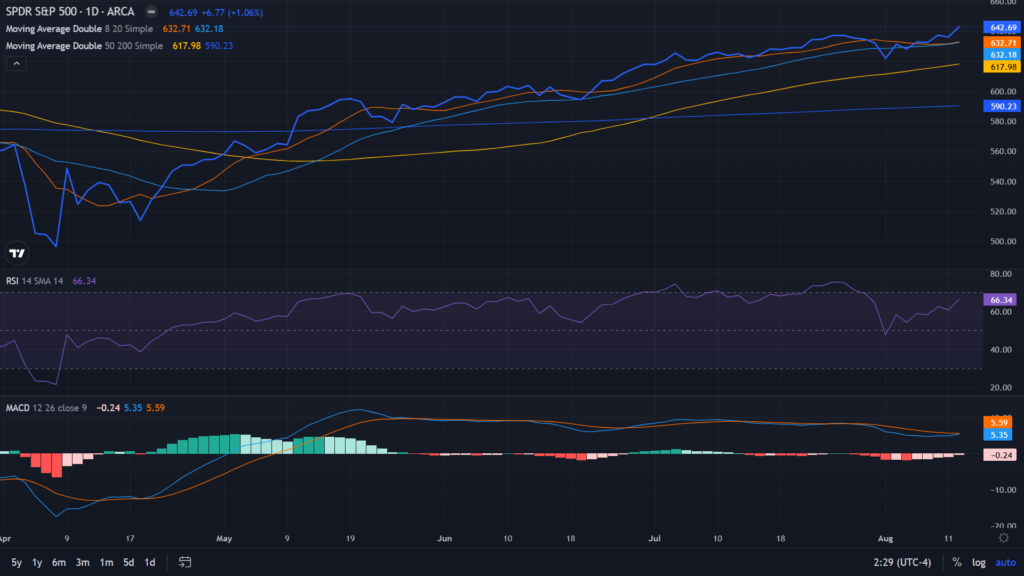Click the May label on the time axis
This screenshot has height=576, width=1024.
224,539
